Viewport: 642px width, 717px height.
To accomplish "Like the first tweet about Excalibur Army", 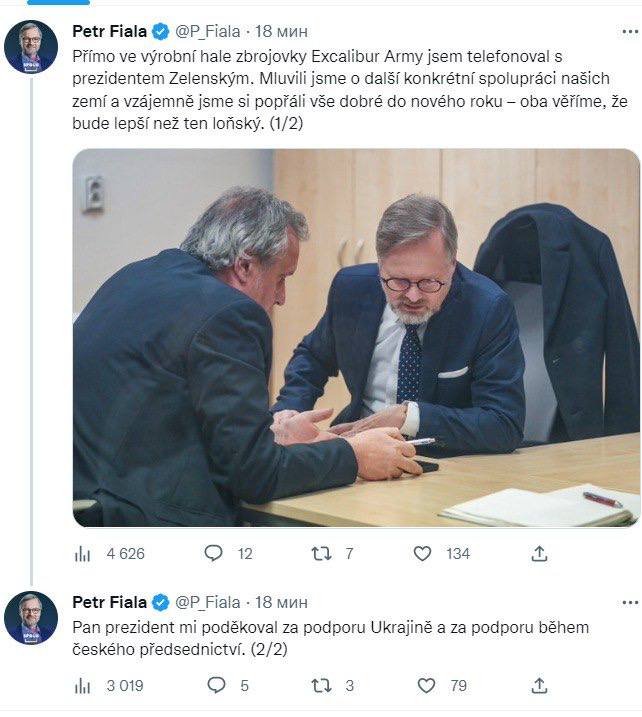I will click(x=423, y=553).
